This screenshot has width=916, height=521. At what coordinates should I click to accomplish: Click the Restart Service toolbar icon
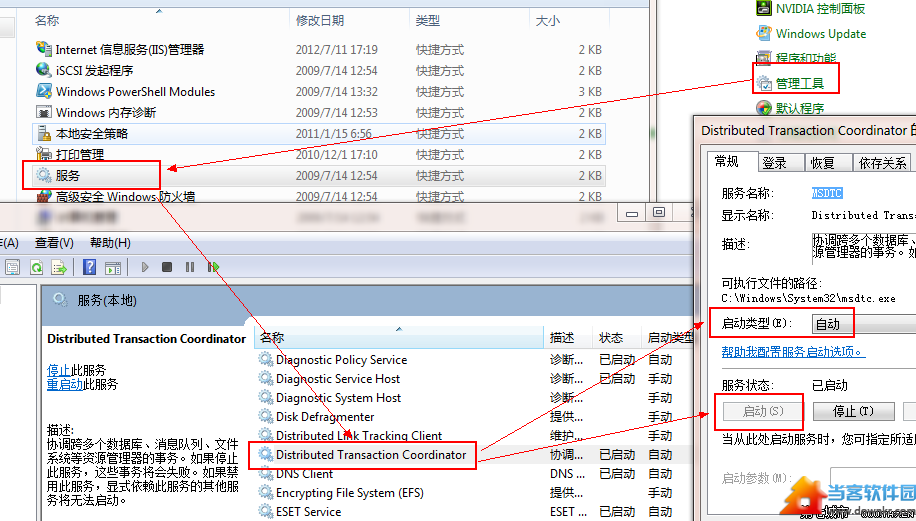[213, 267]
